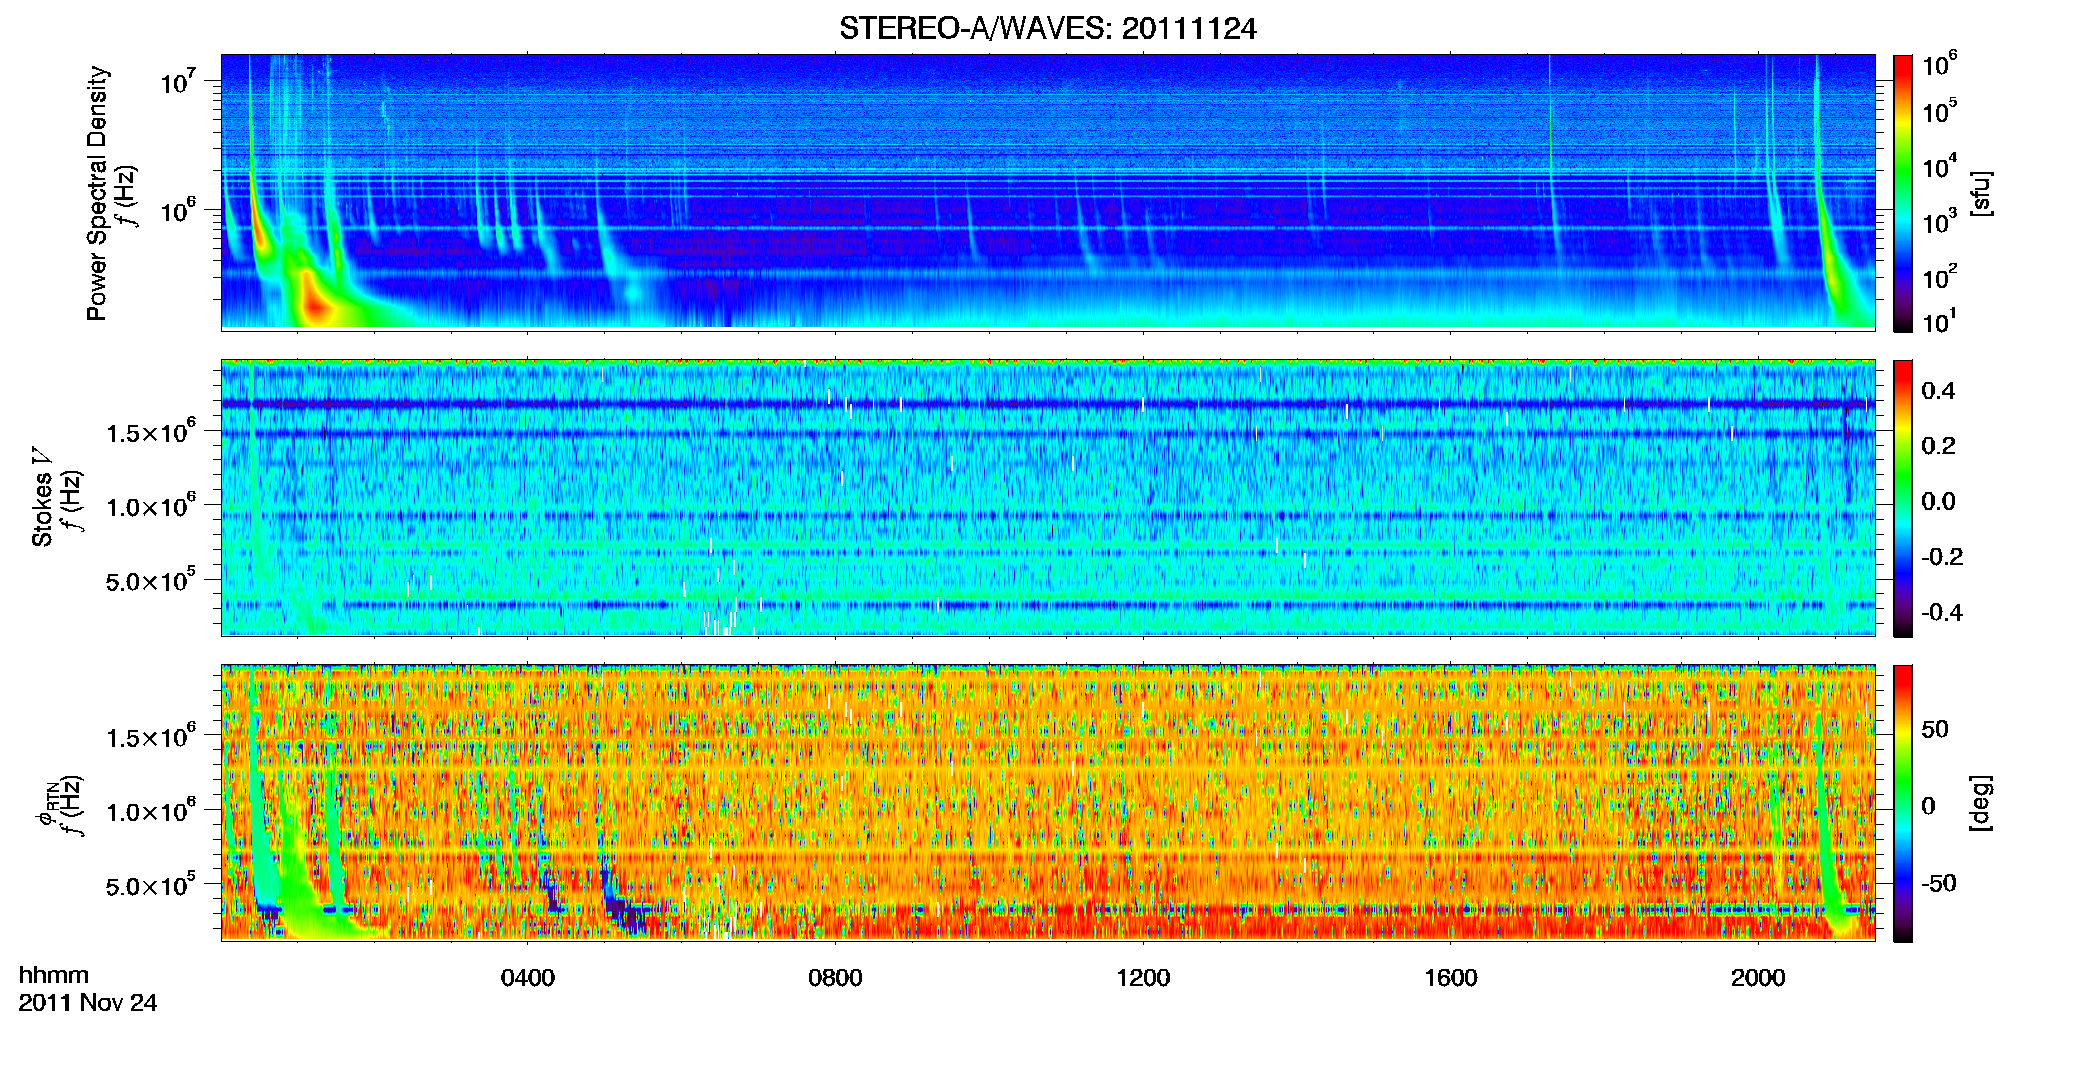Click the date label 2011 Nov 24
Image resolution: width=2096 pixels, height=1080 pixels.
(88, 1003)
